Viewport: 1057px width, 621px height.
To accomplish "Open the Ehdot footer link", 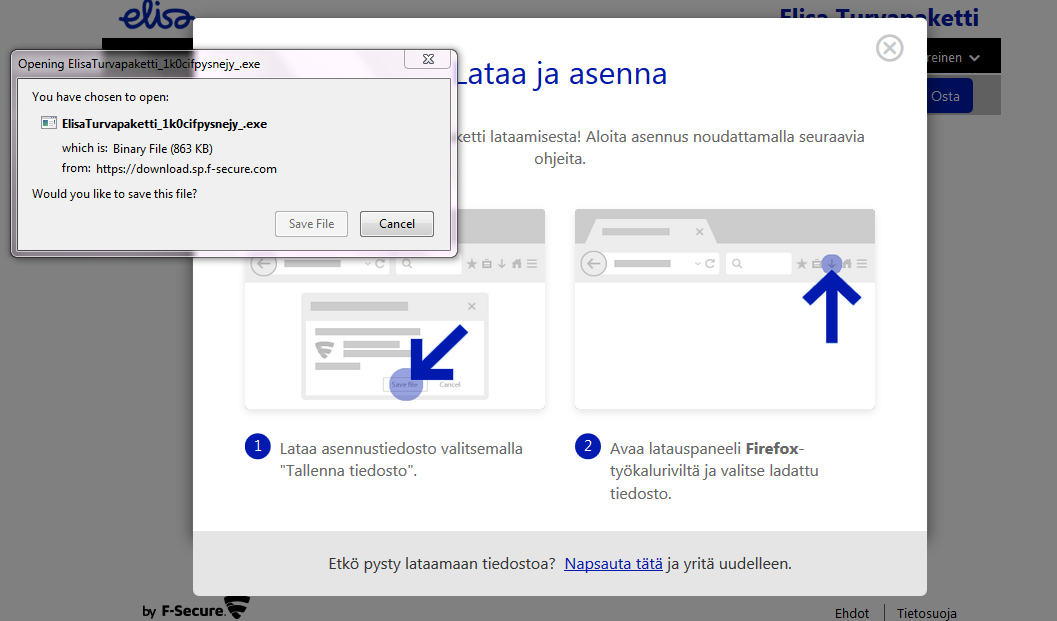I will 851,613.
